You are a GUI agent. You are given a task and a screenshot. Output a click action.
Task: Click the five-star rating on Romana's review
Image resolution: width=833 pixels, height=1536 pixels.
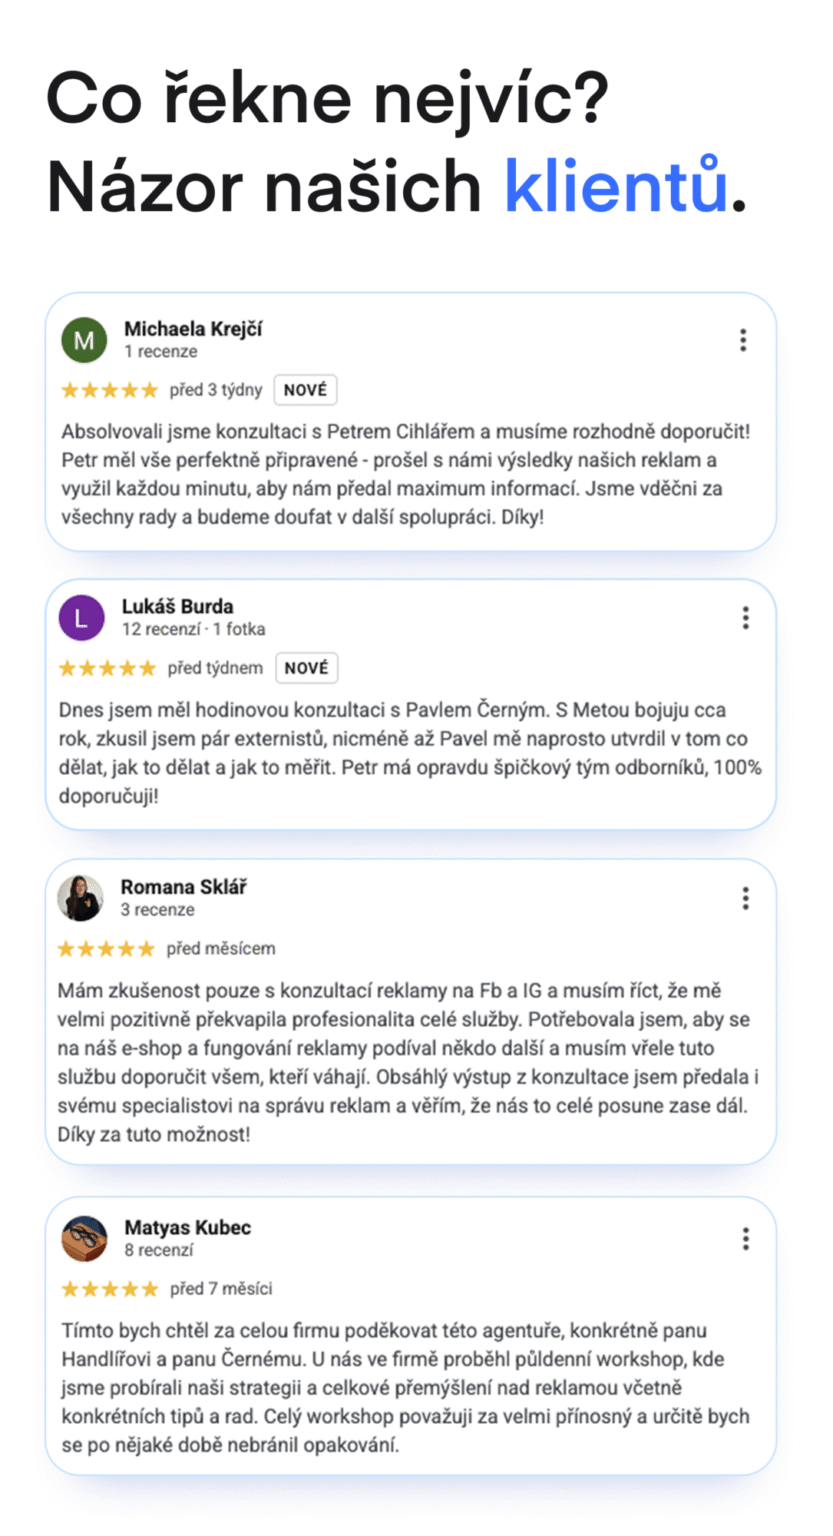click(x=106, y=948)
